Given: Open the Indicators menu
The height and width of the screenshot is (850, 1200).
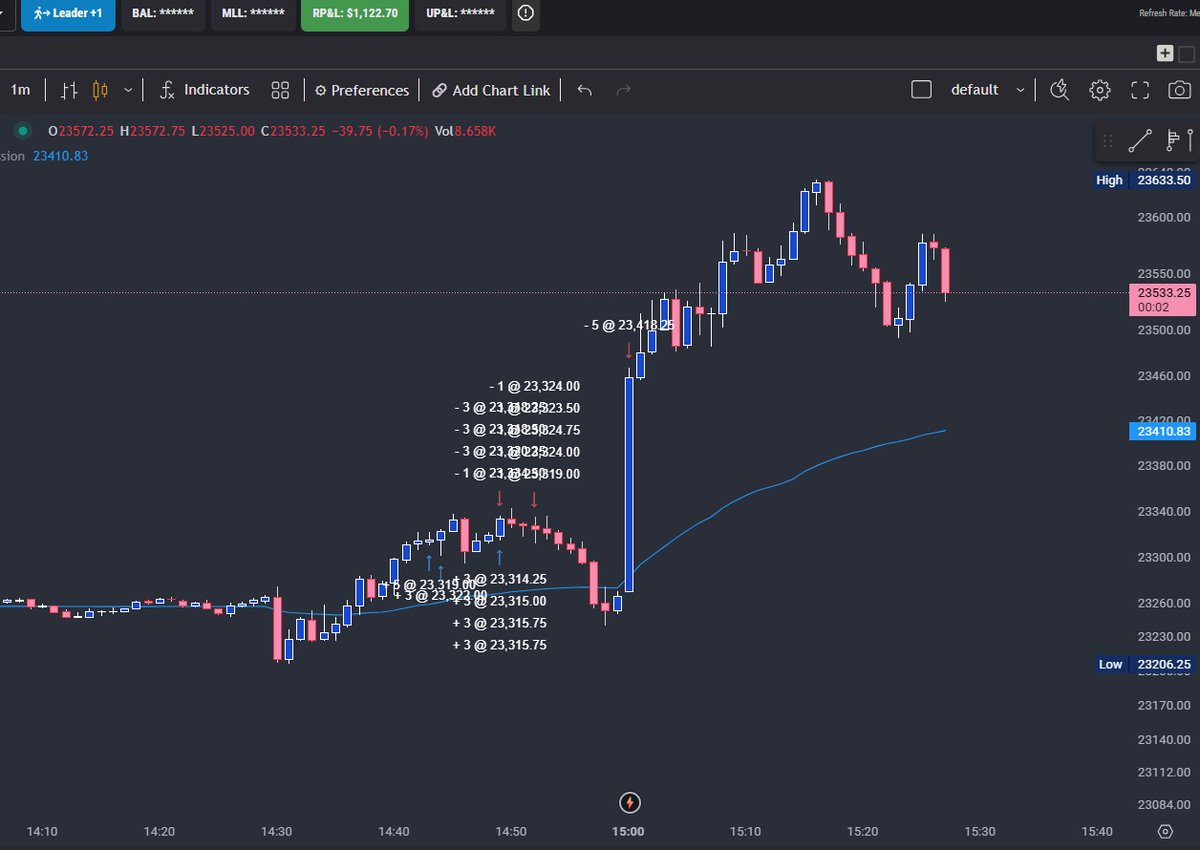Looking at the screenshot, I should [x=204, y=90].
